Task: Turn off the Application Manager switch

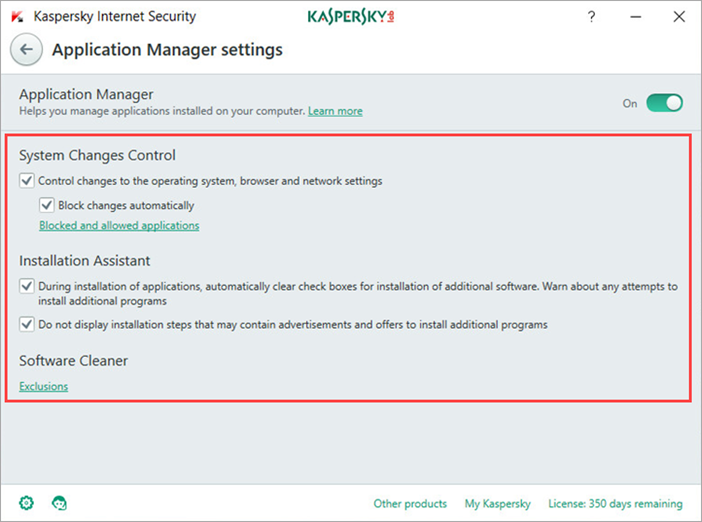Action: [x=664, y=103]
